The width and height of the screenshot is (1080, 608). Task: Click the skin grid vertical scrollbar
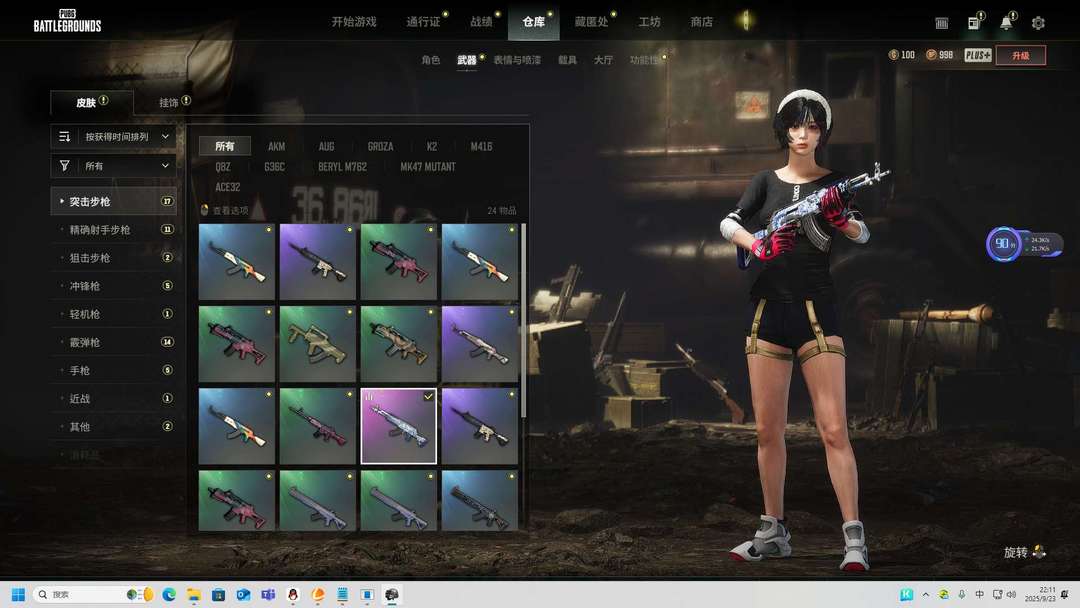click(523, 320)
